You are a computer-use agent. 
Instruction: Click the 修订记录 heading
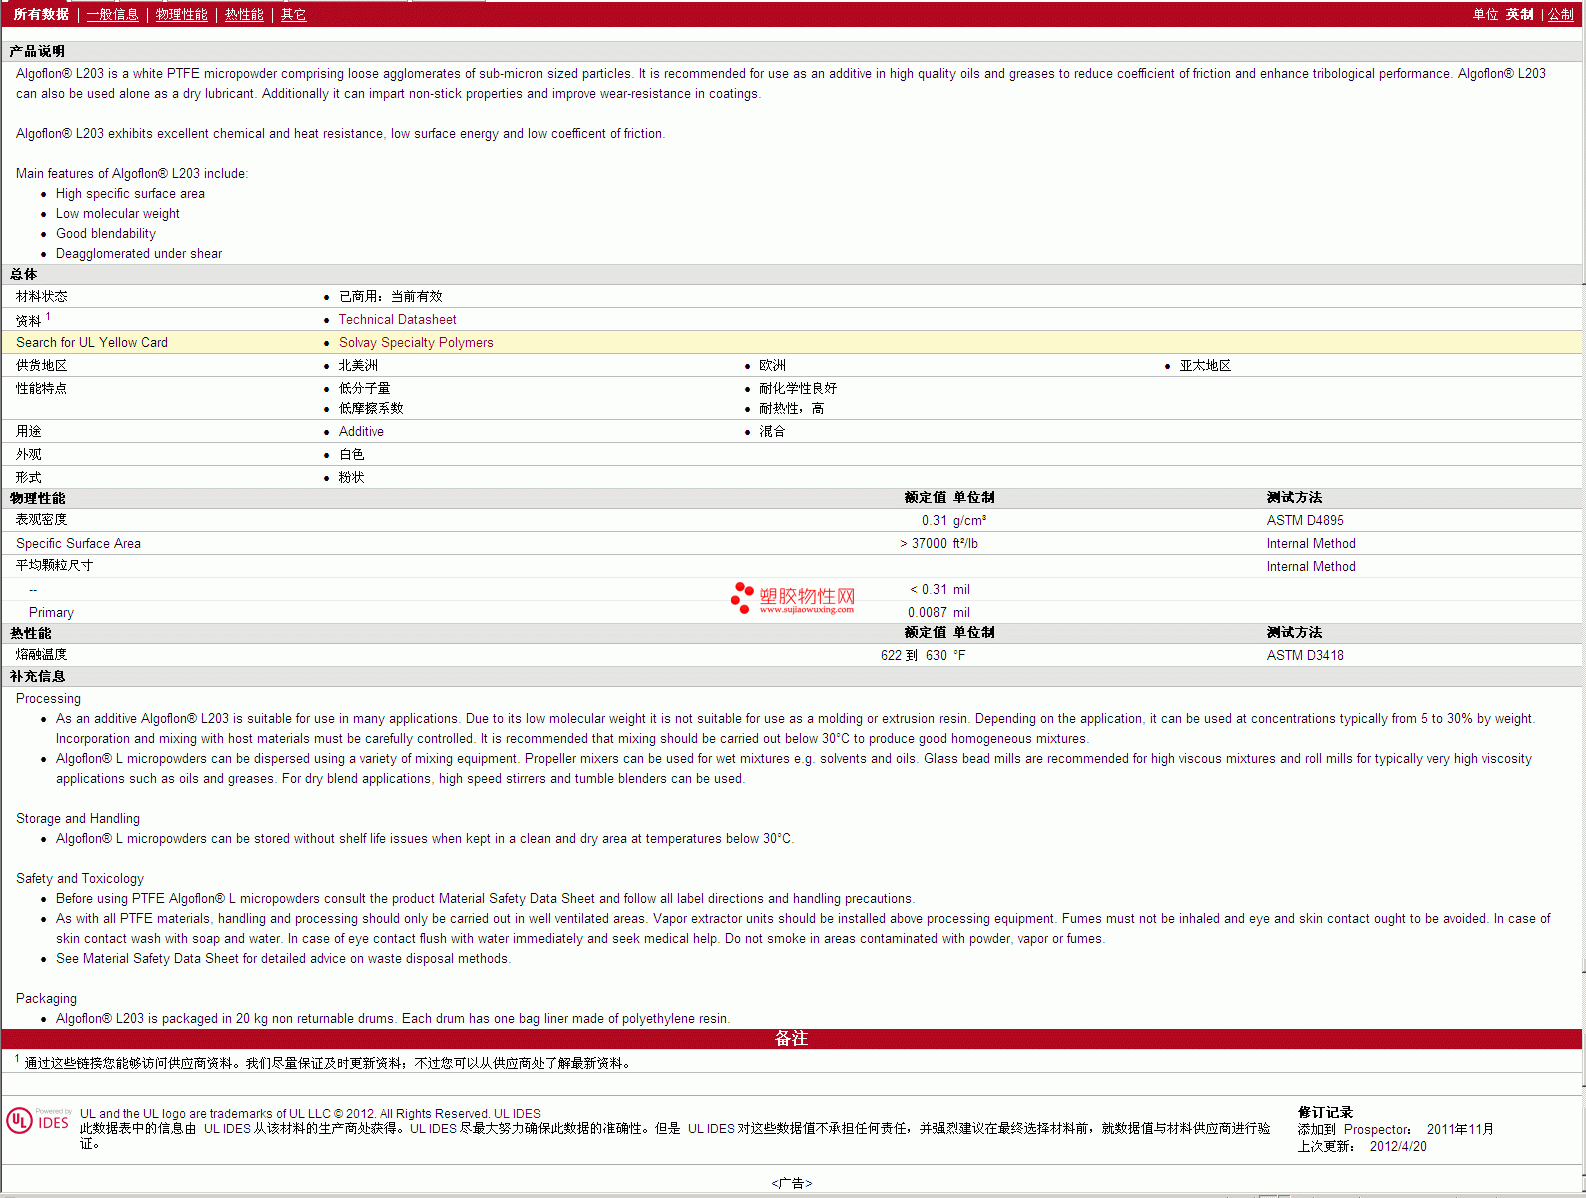click(x=1325, y=1112)
